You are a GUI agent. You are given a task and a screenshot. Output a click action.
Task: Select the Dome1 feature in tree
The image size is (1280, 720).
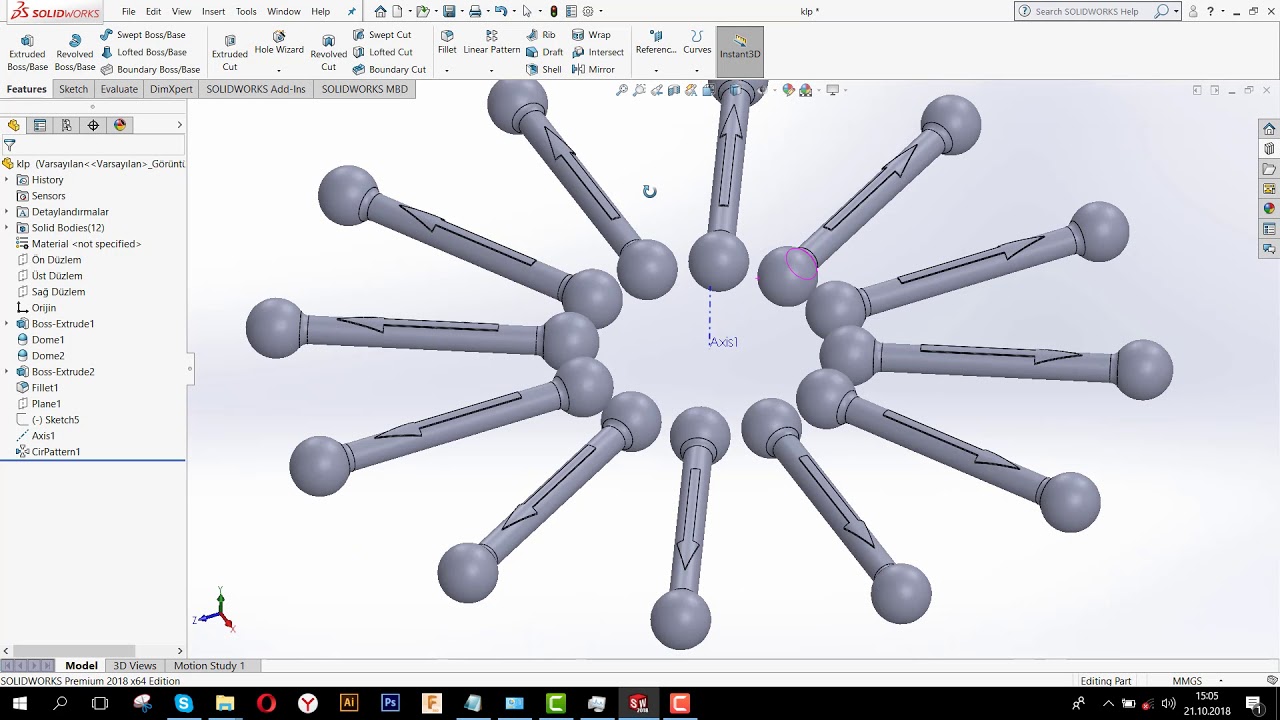(x=48, y=340)
